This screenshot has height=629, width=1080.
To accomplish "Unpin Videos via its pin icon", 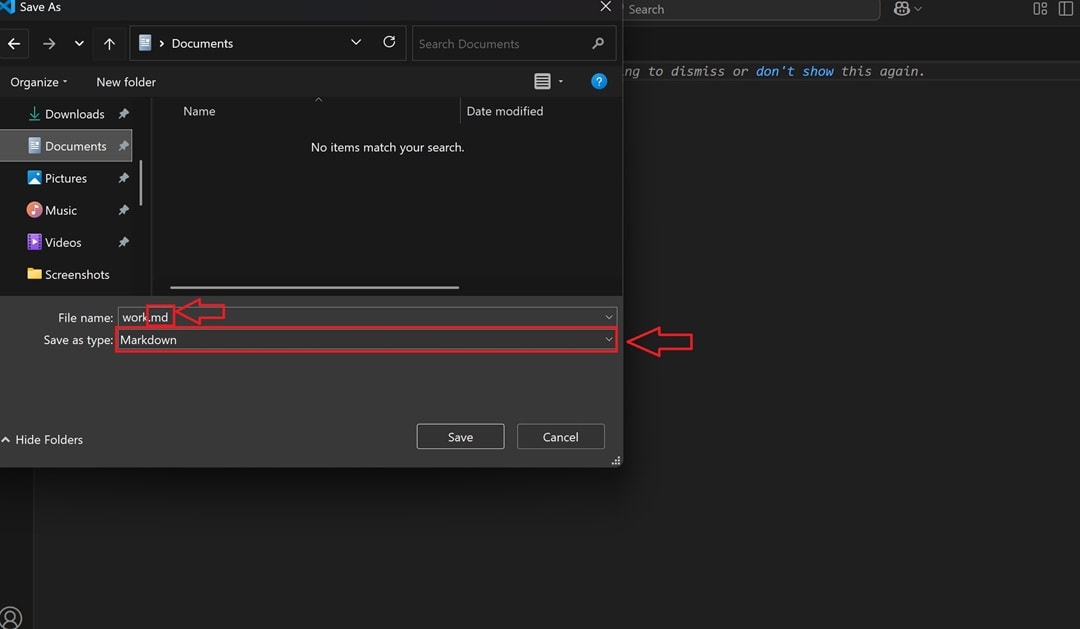I will (123, 242).
